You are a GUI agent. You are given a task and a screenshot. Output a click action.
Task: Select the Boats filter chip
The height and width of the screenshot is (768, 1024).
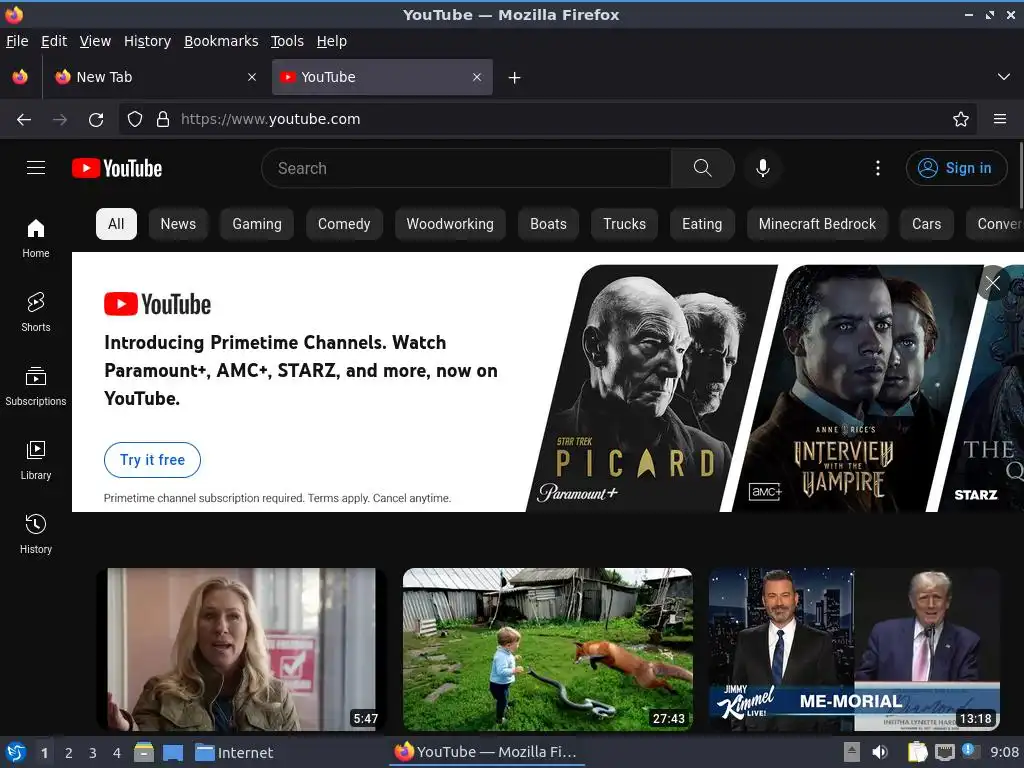coord(549,224)
